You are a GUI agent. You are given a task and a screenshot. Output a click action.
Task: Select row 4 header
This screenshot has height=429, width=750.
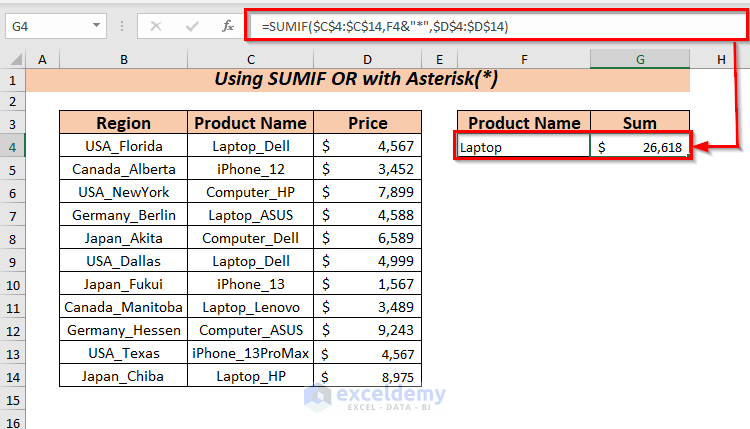click(x=13, y=146)
